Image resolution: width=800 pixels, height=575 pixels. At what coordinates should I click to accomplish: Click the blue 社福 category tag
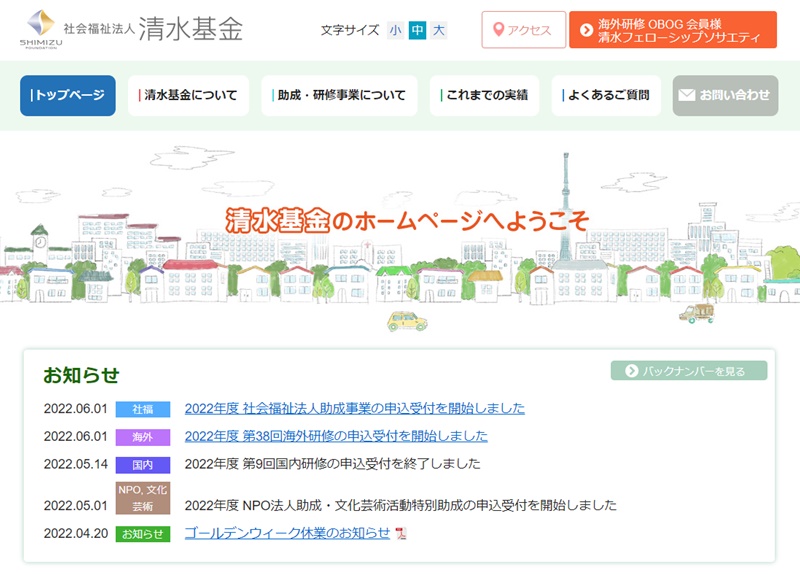coord(143,409)
